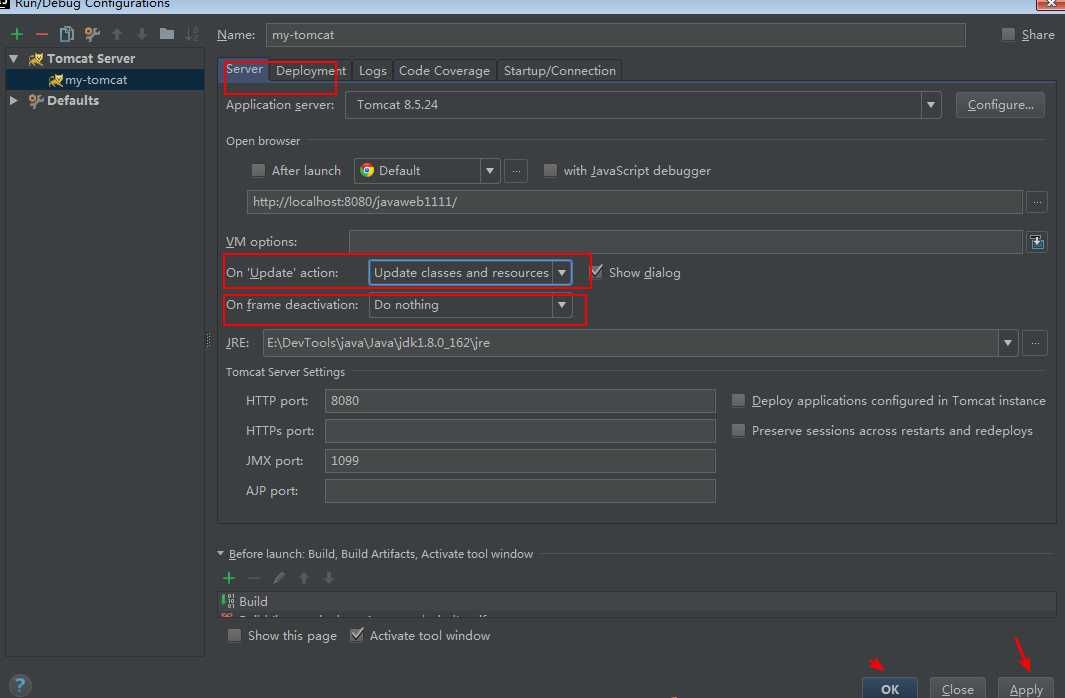Click VM options input field
The width and height of the screenshot is (1065, 698).
coord(685,242)
